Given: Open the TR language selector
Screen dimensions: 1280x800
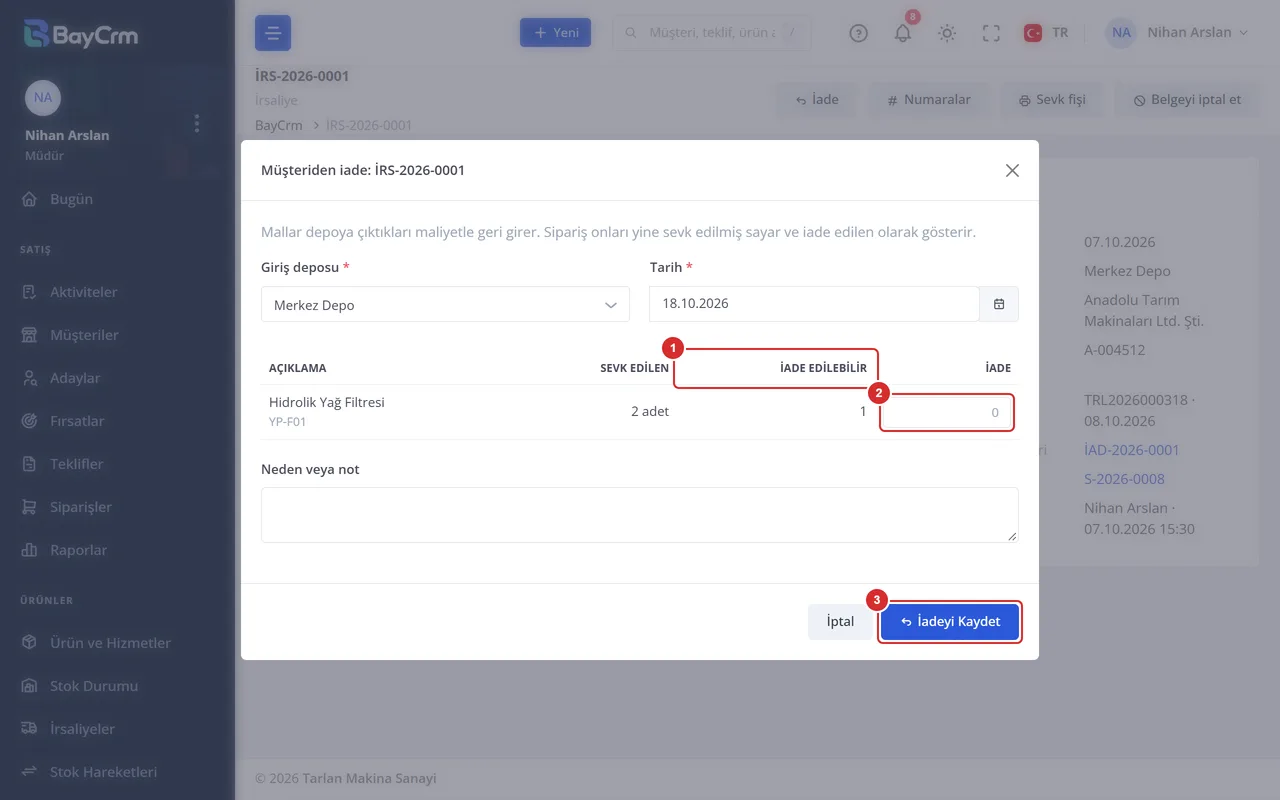Looking at the screenshot, I should point(1046,33).
